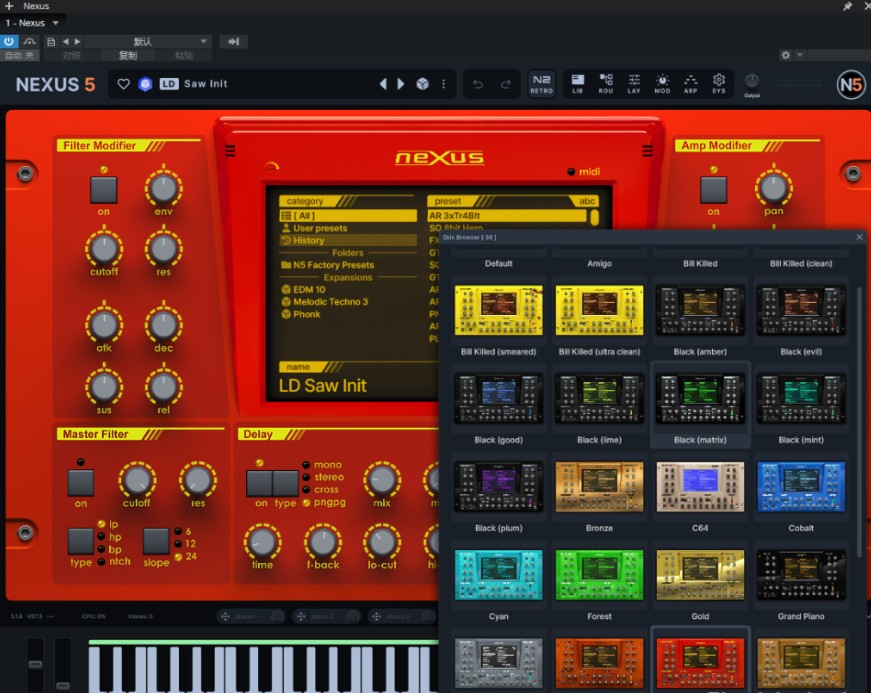The image size is (871, 693).
Task: Choose the Cobalt skin thumbnail
Action: 800,486
